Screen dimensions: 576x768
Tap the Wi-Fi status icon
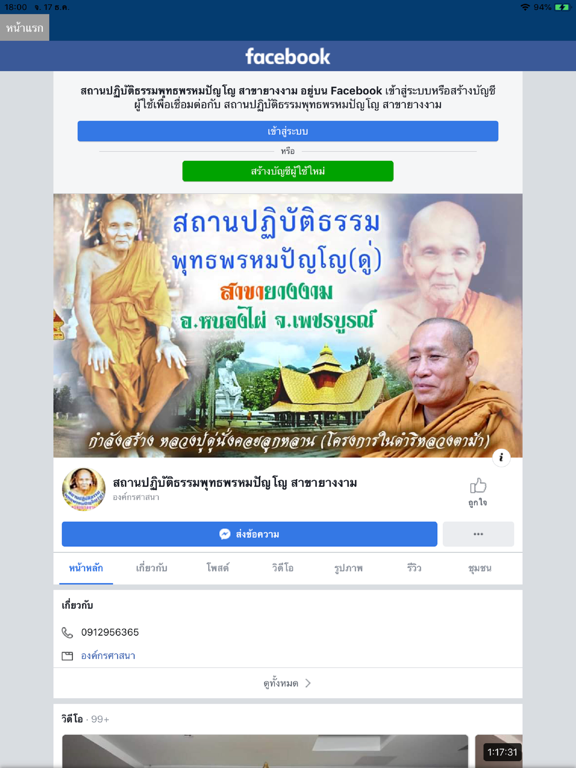point(525,7)
